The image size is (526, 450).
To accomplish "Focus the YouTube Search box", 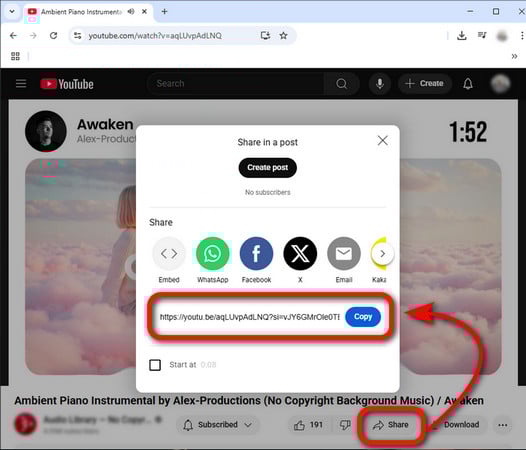I will (235, 84).
